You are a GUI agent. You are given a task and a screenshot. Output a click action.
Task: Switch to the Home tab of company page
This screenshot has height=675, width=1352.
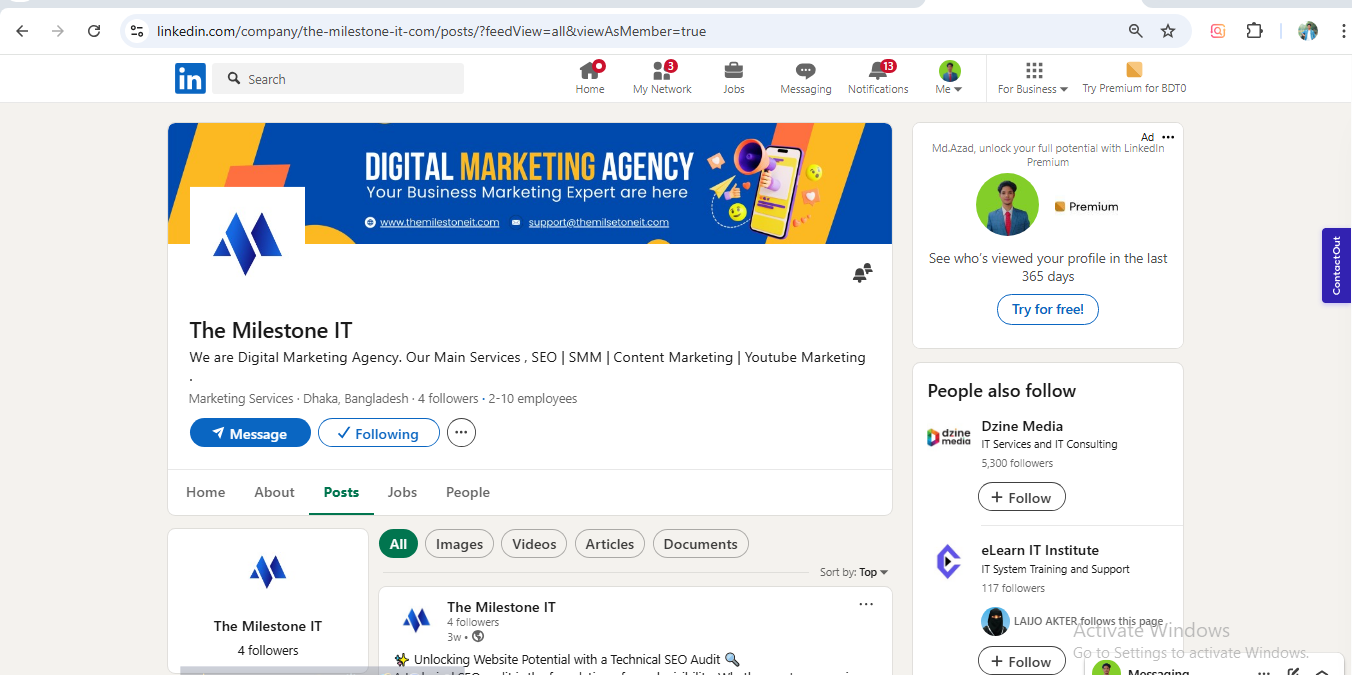205,492
